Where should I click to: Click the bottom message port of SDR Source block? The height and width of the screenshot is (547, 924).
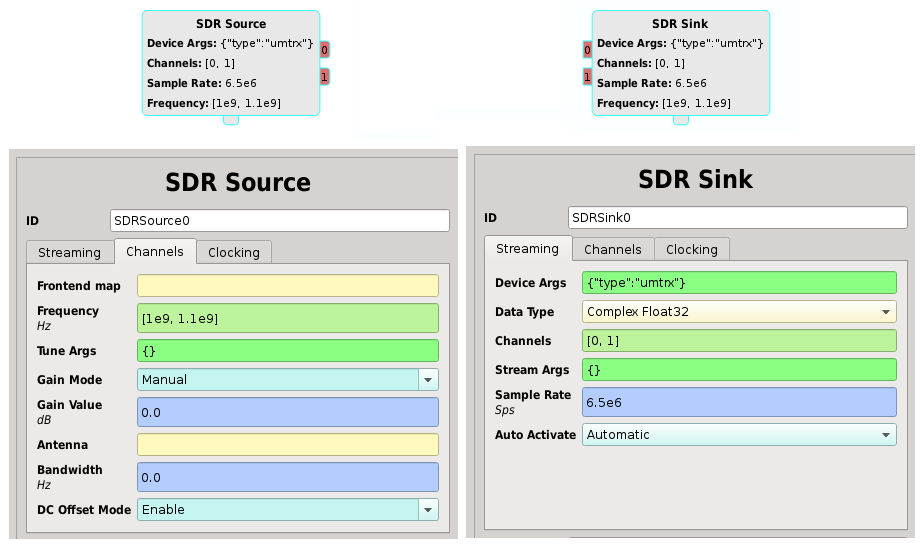(231, 120)
